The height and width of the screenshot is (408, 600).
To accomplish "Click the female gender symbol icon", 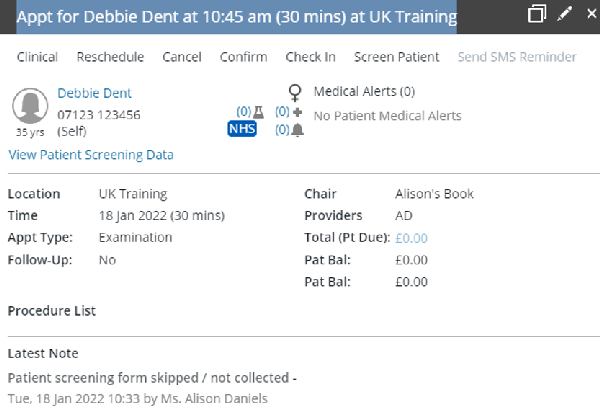I will coord(295,93).
